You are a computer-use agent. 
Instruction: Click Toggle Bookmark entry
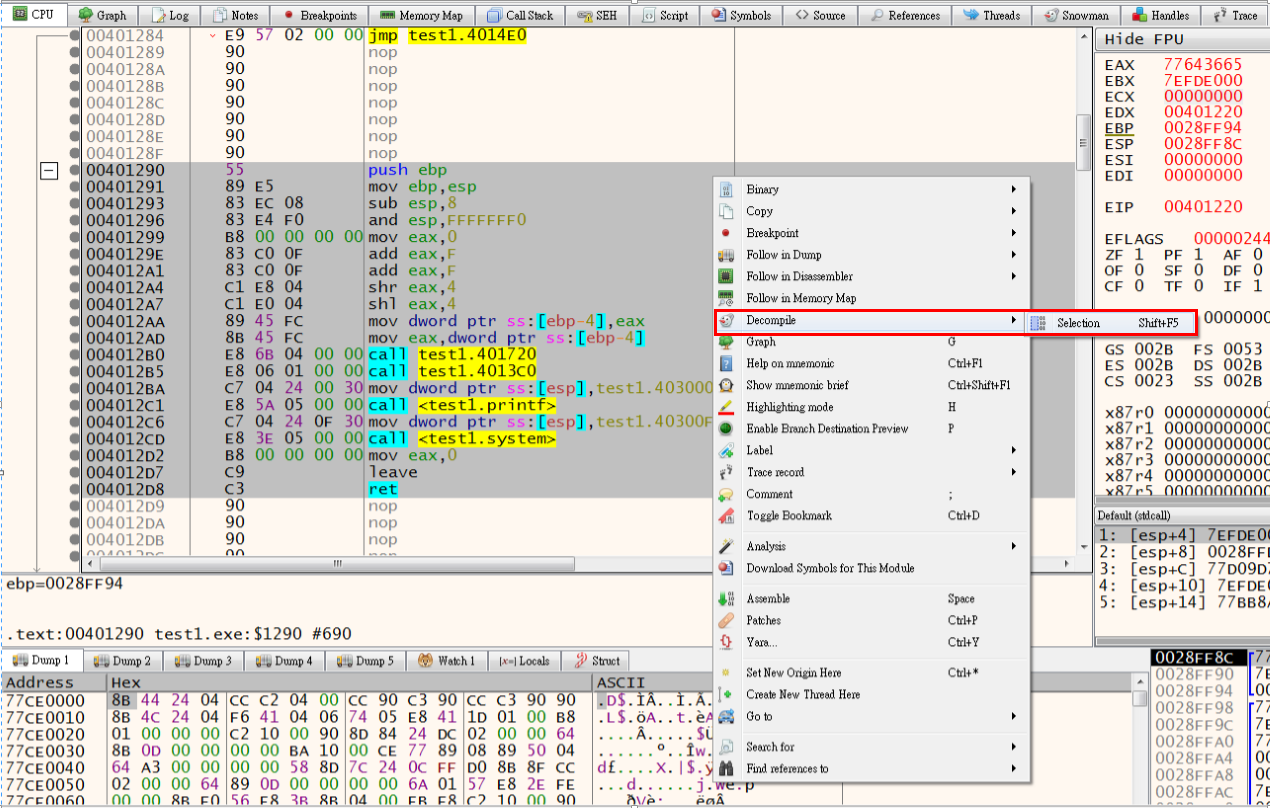(871, 516)
